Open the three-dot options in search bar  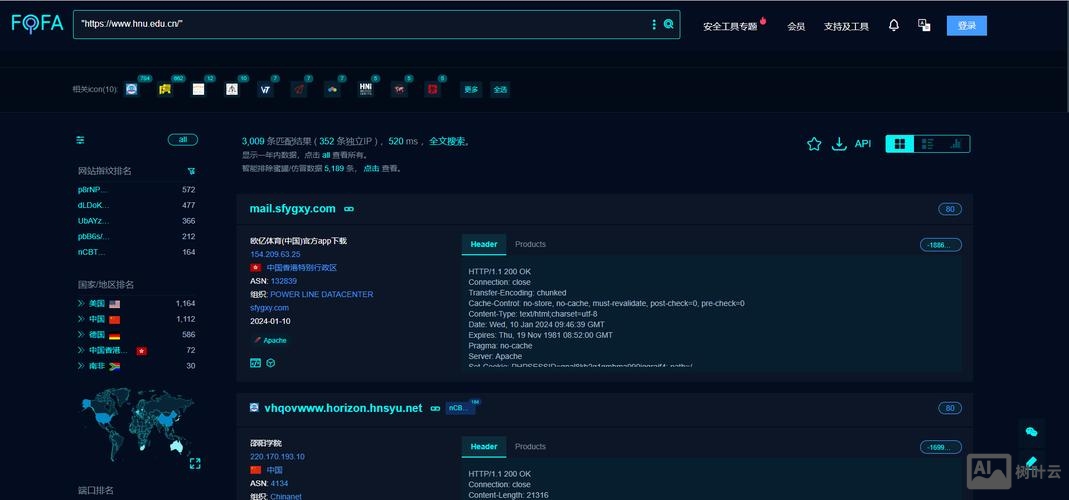654,25
